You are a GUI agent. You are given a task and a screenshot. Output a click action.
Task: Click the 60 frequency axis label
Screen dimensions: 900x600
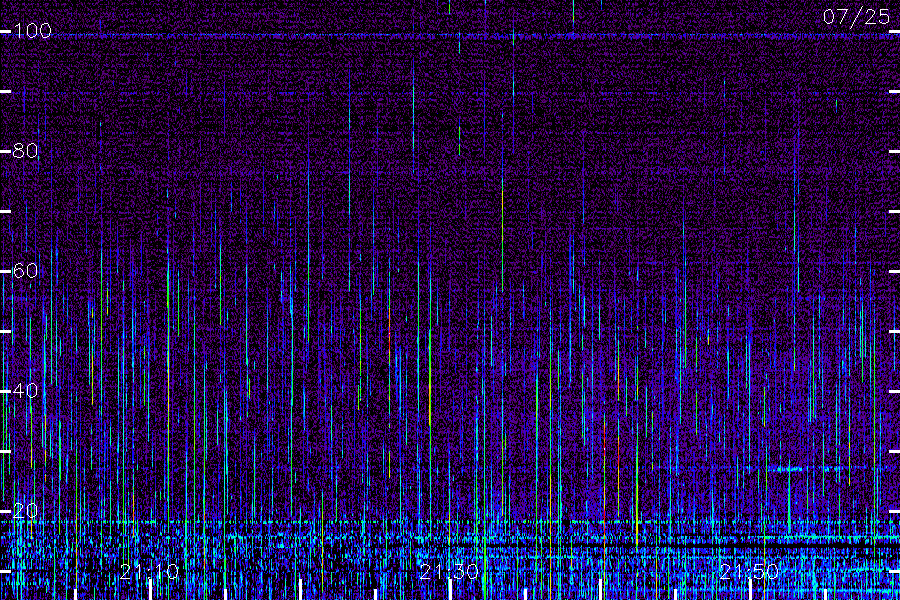[25, 270]
